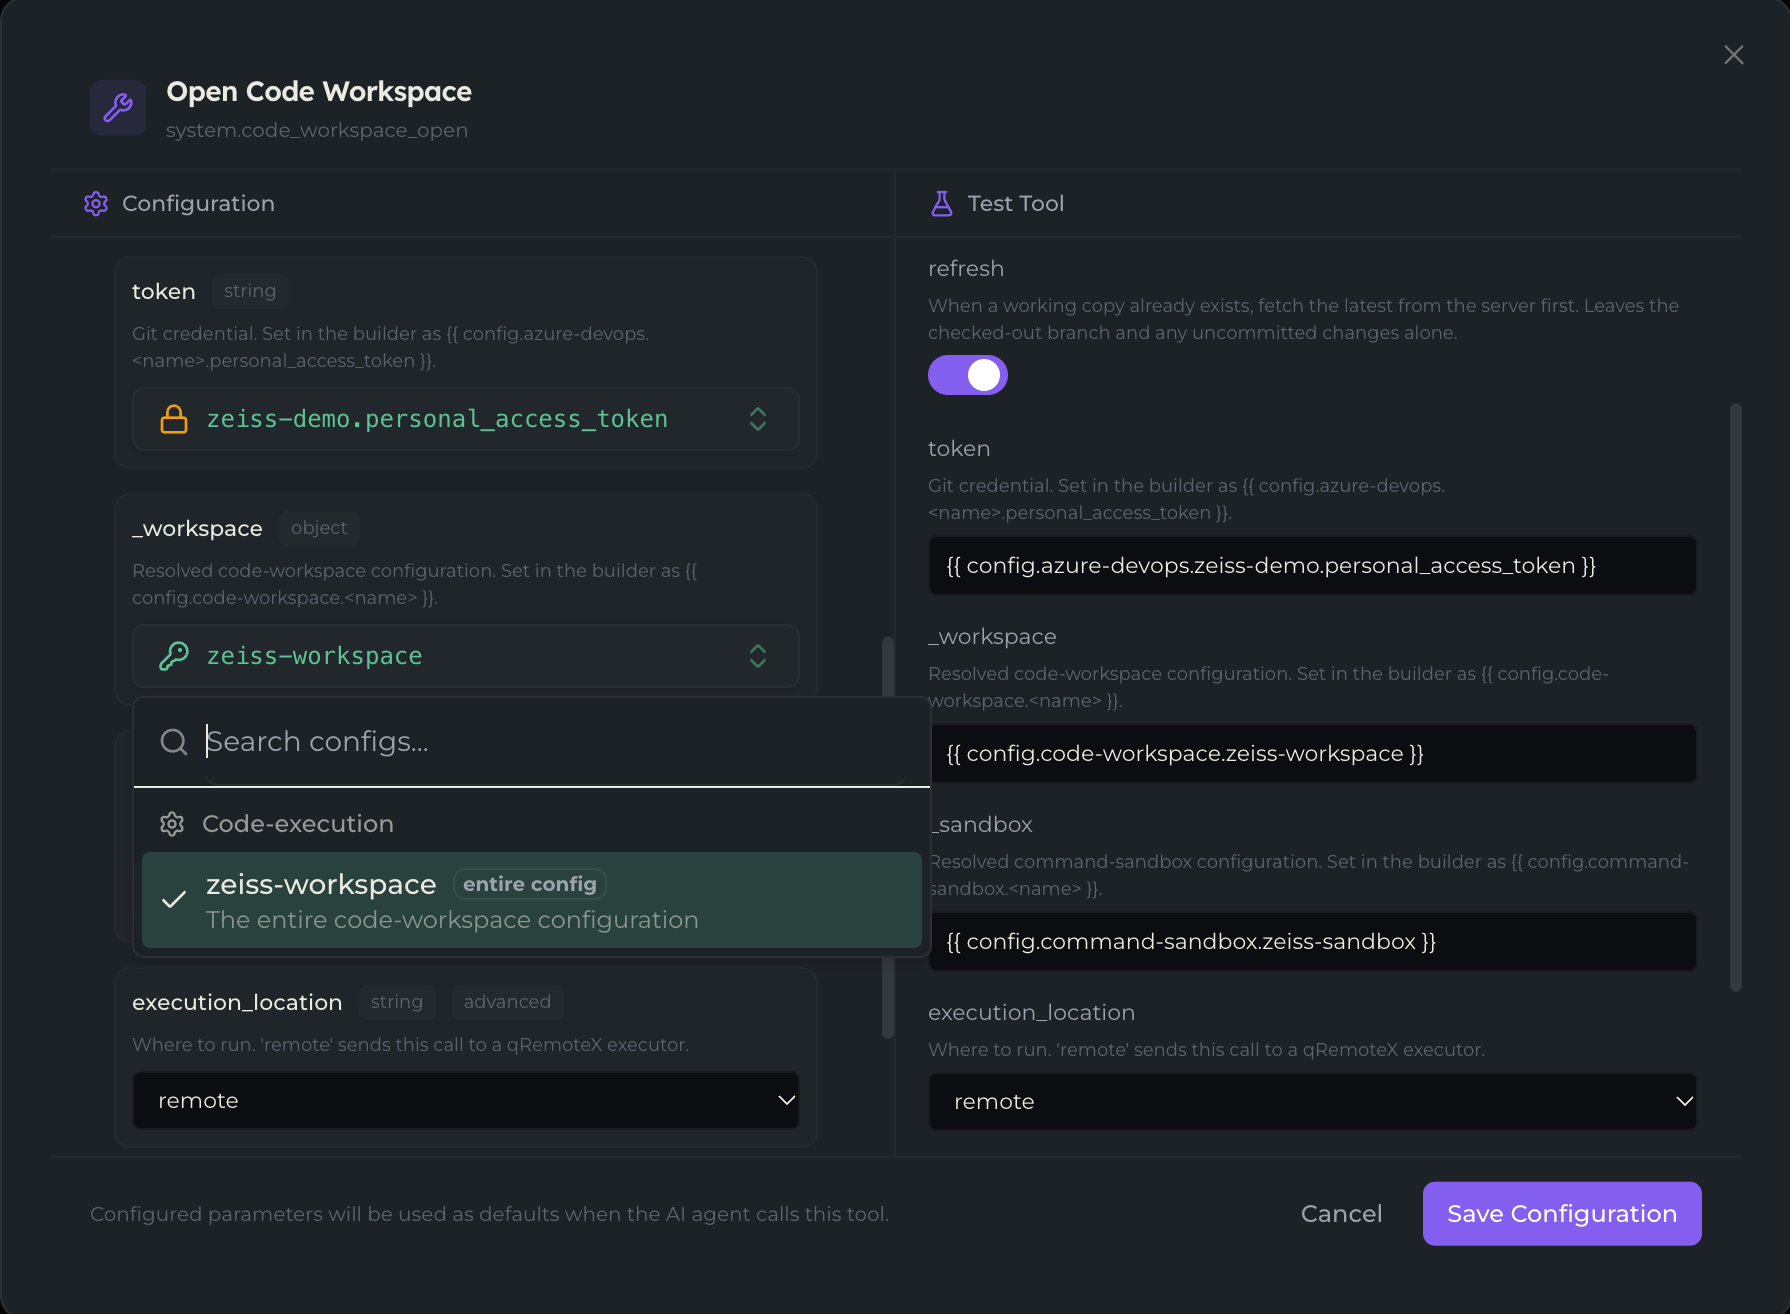Click the Open Code Workspace title
This screenshot has width=1790, height=1314.
tap(319, 92)
